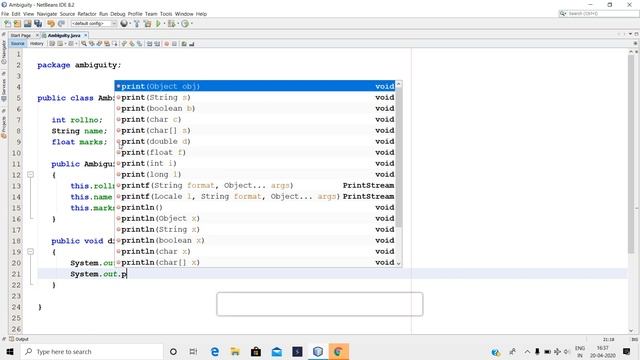Open the File menu
This screenshot has height=360, width=640.
5,14
